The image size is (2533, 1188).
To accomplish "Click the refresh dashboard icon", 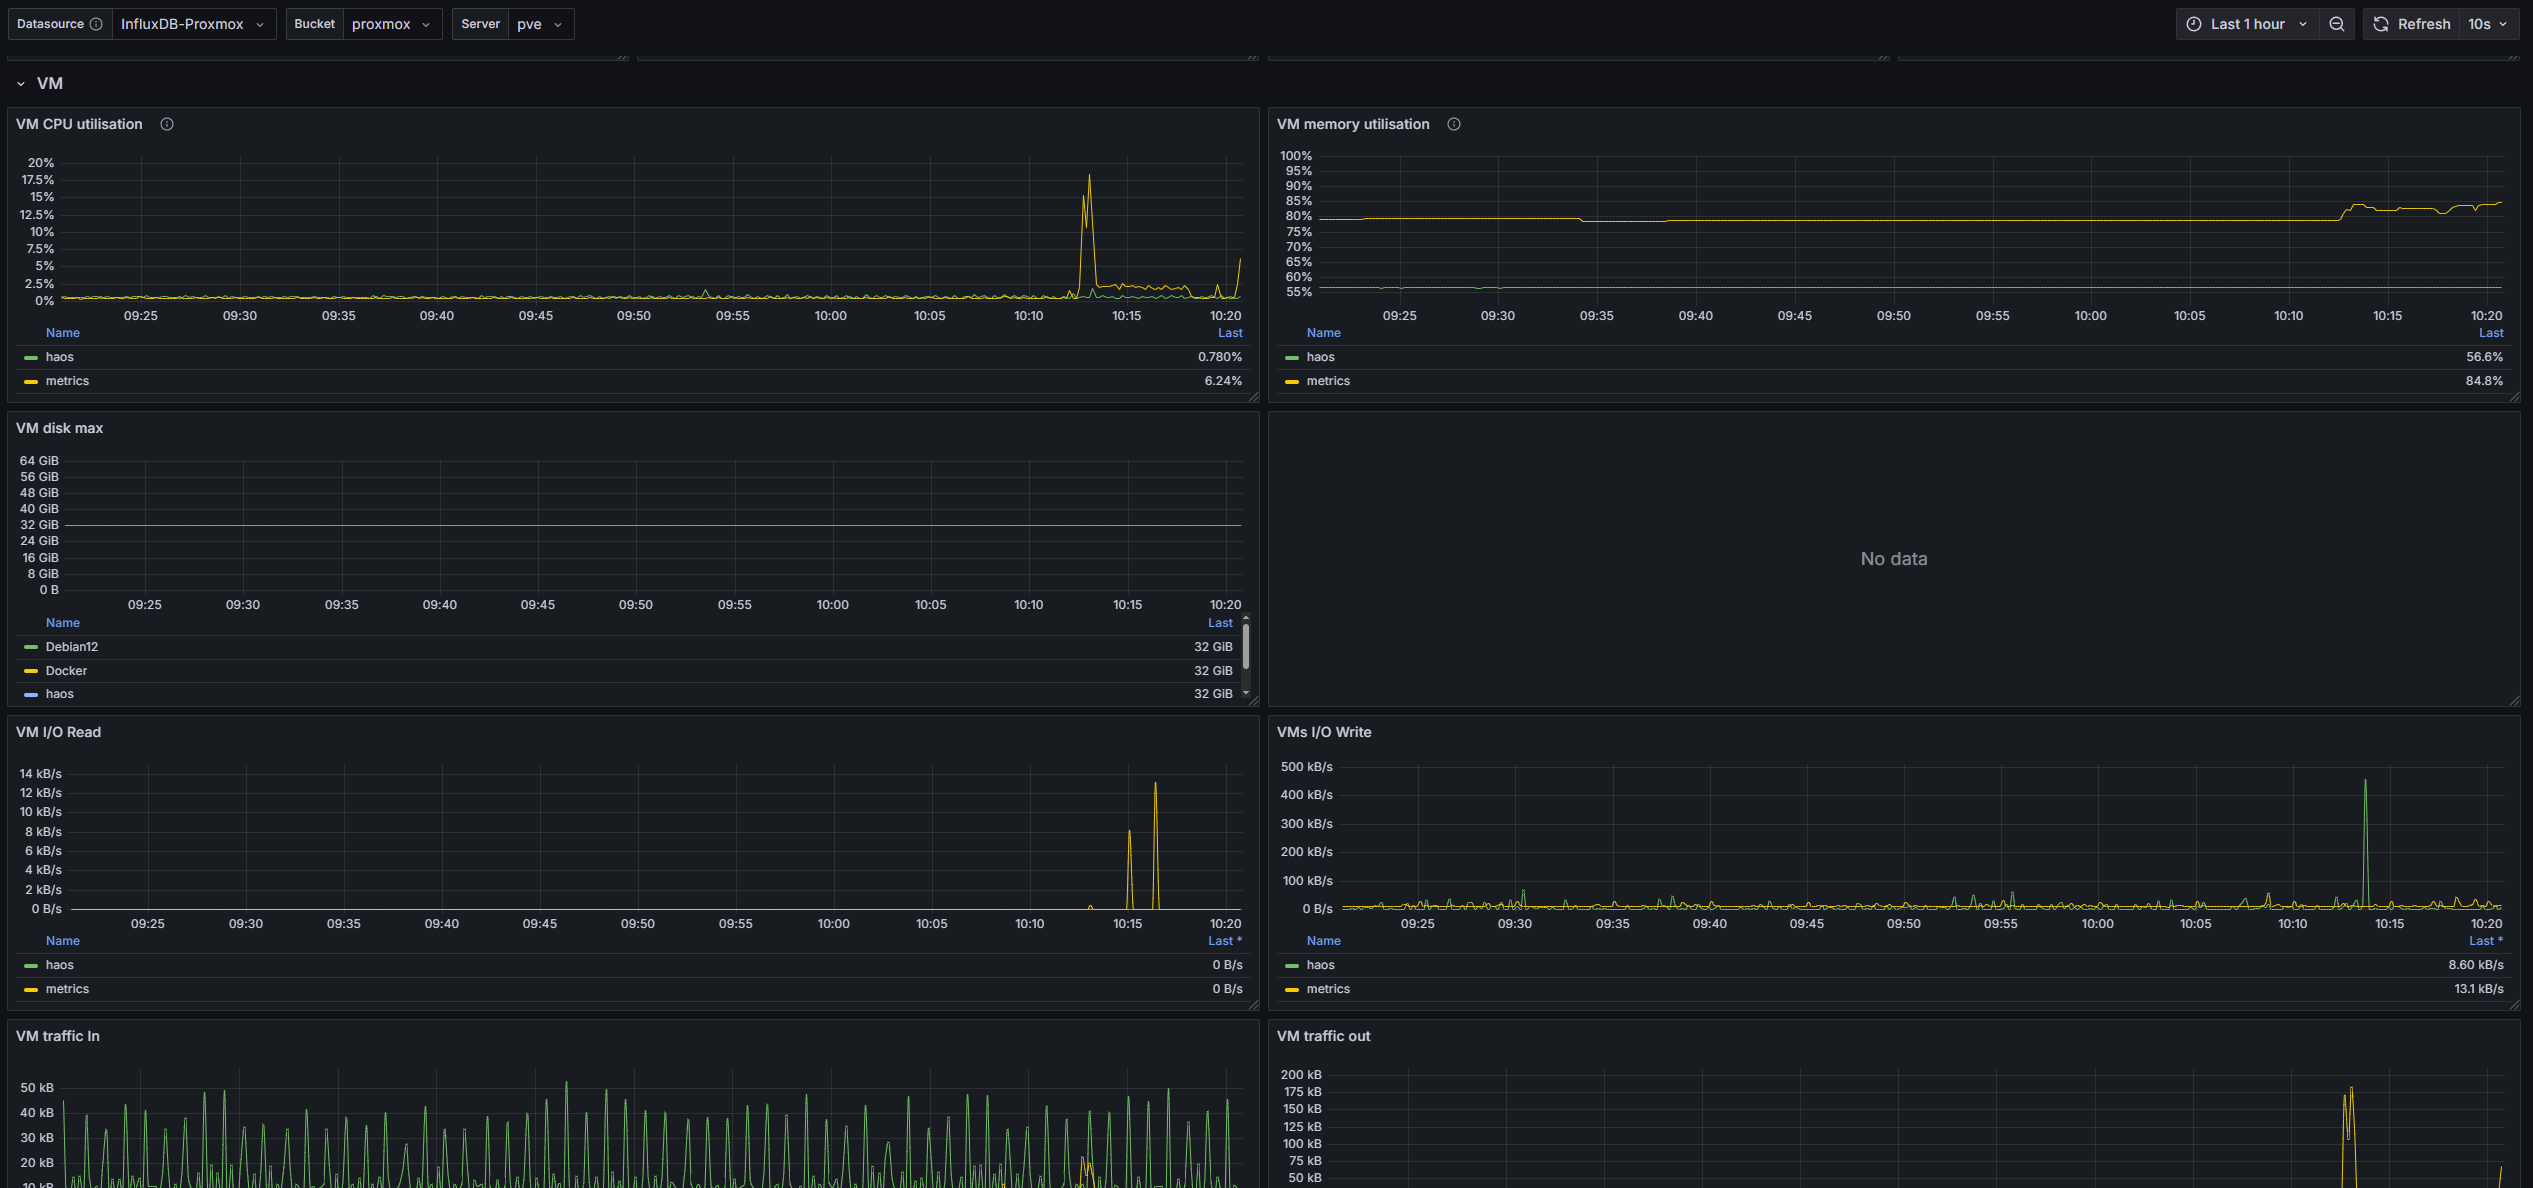I will pyautogui.click(x=2381, y=24).
